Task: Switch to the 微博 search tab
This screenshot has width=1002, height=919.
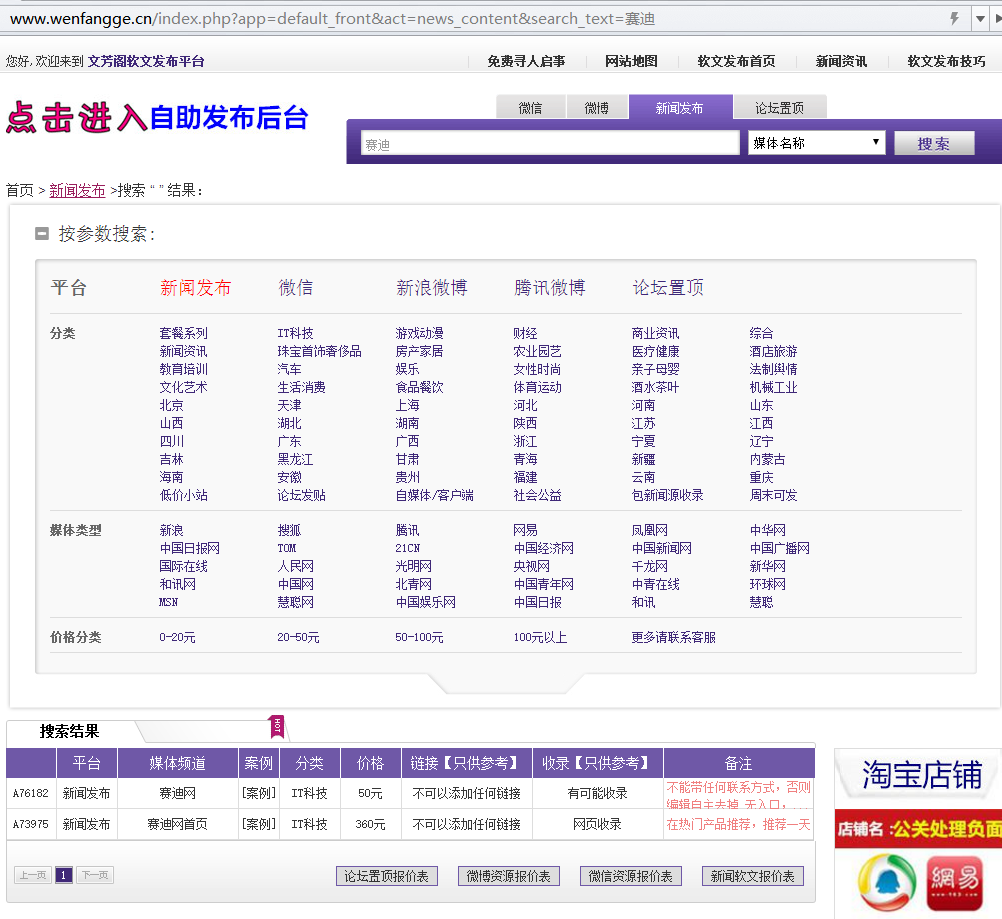Action: pyautogui.click(x=597, y=107)
